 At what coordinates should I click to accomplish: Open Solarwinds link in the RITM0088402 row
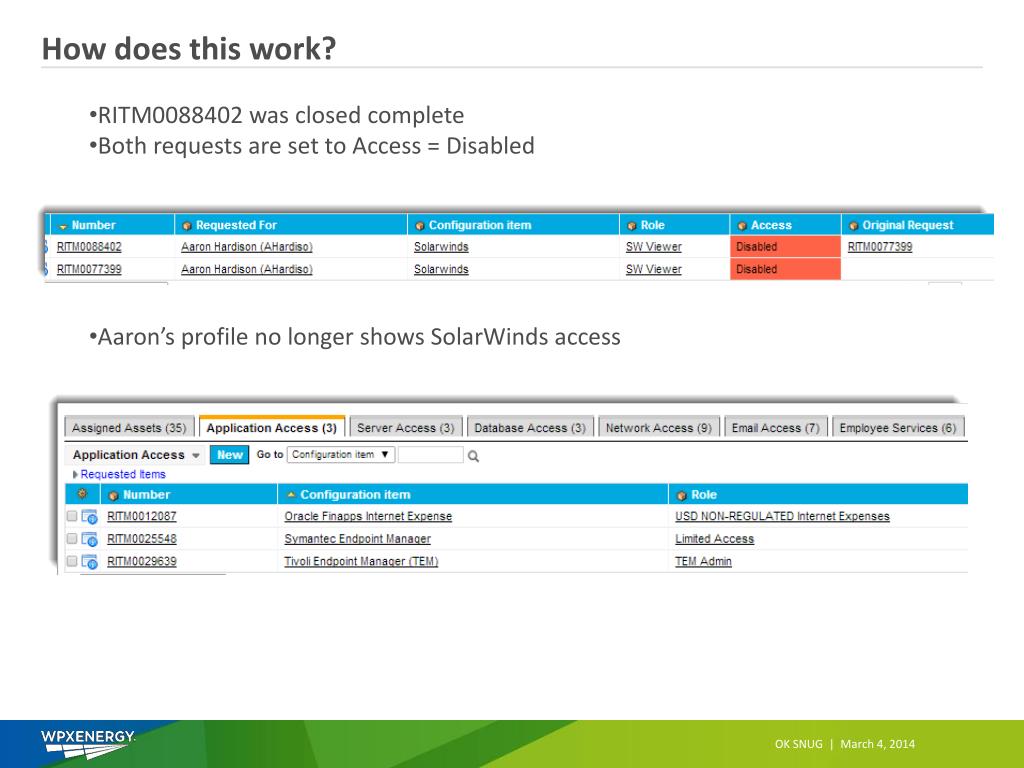(441, 247)
